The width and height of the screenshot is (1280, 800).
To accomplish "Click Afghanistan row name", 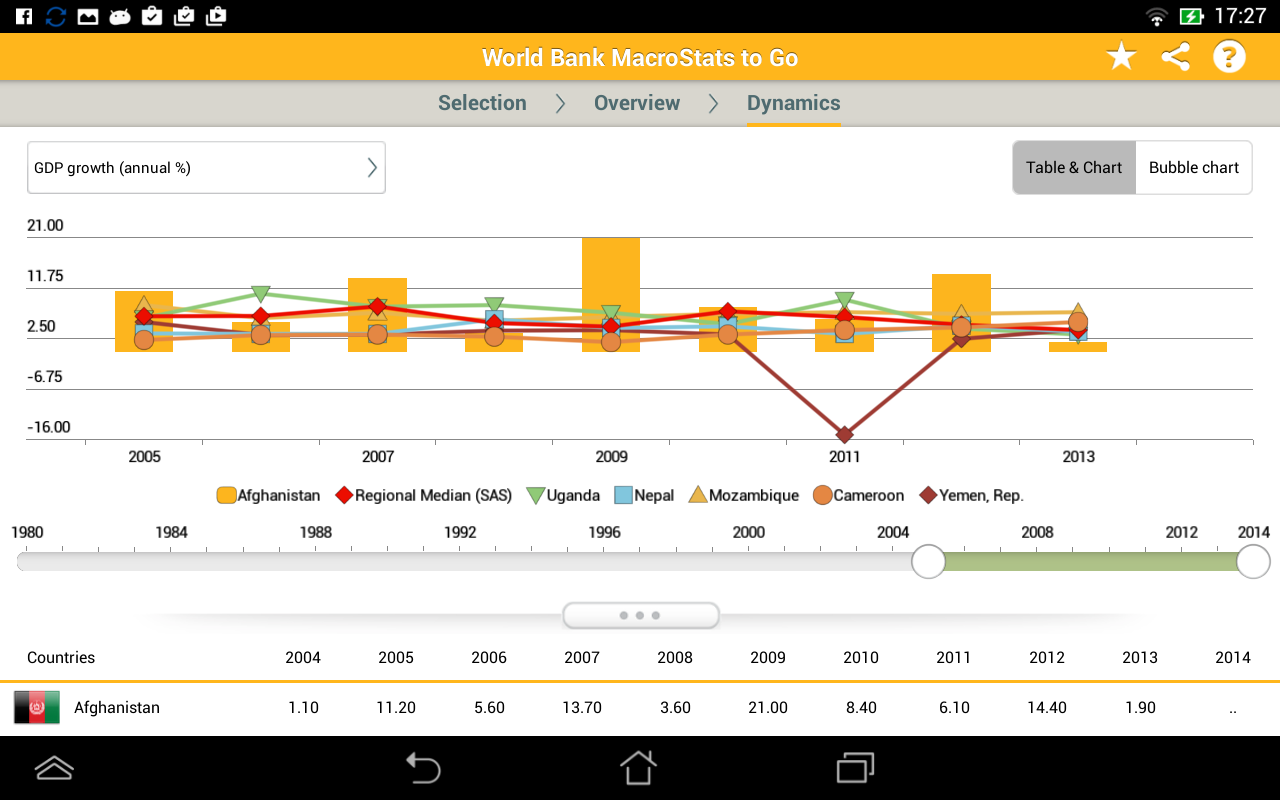I will click(117, 707).
